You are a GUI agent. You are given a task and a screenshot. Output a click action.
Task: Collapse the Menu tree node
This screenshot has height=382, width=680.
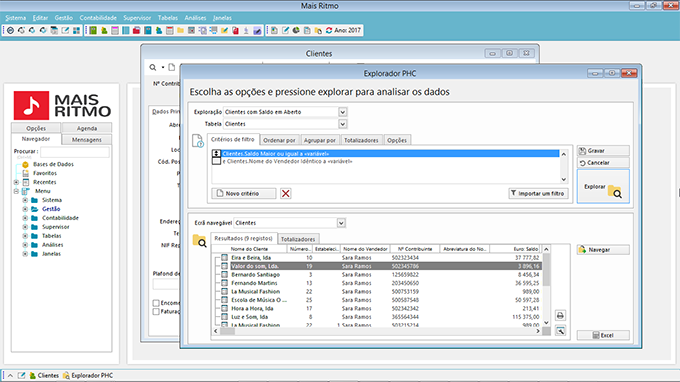16,191
